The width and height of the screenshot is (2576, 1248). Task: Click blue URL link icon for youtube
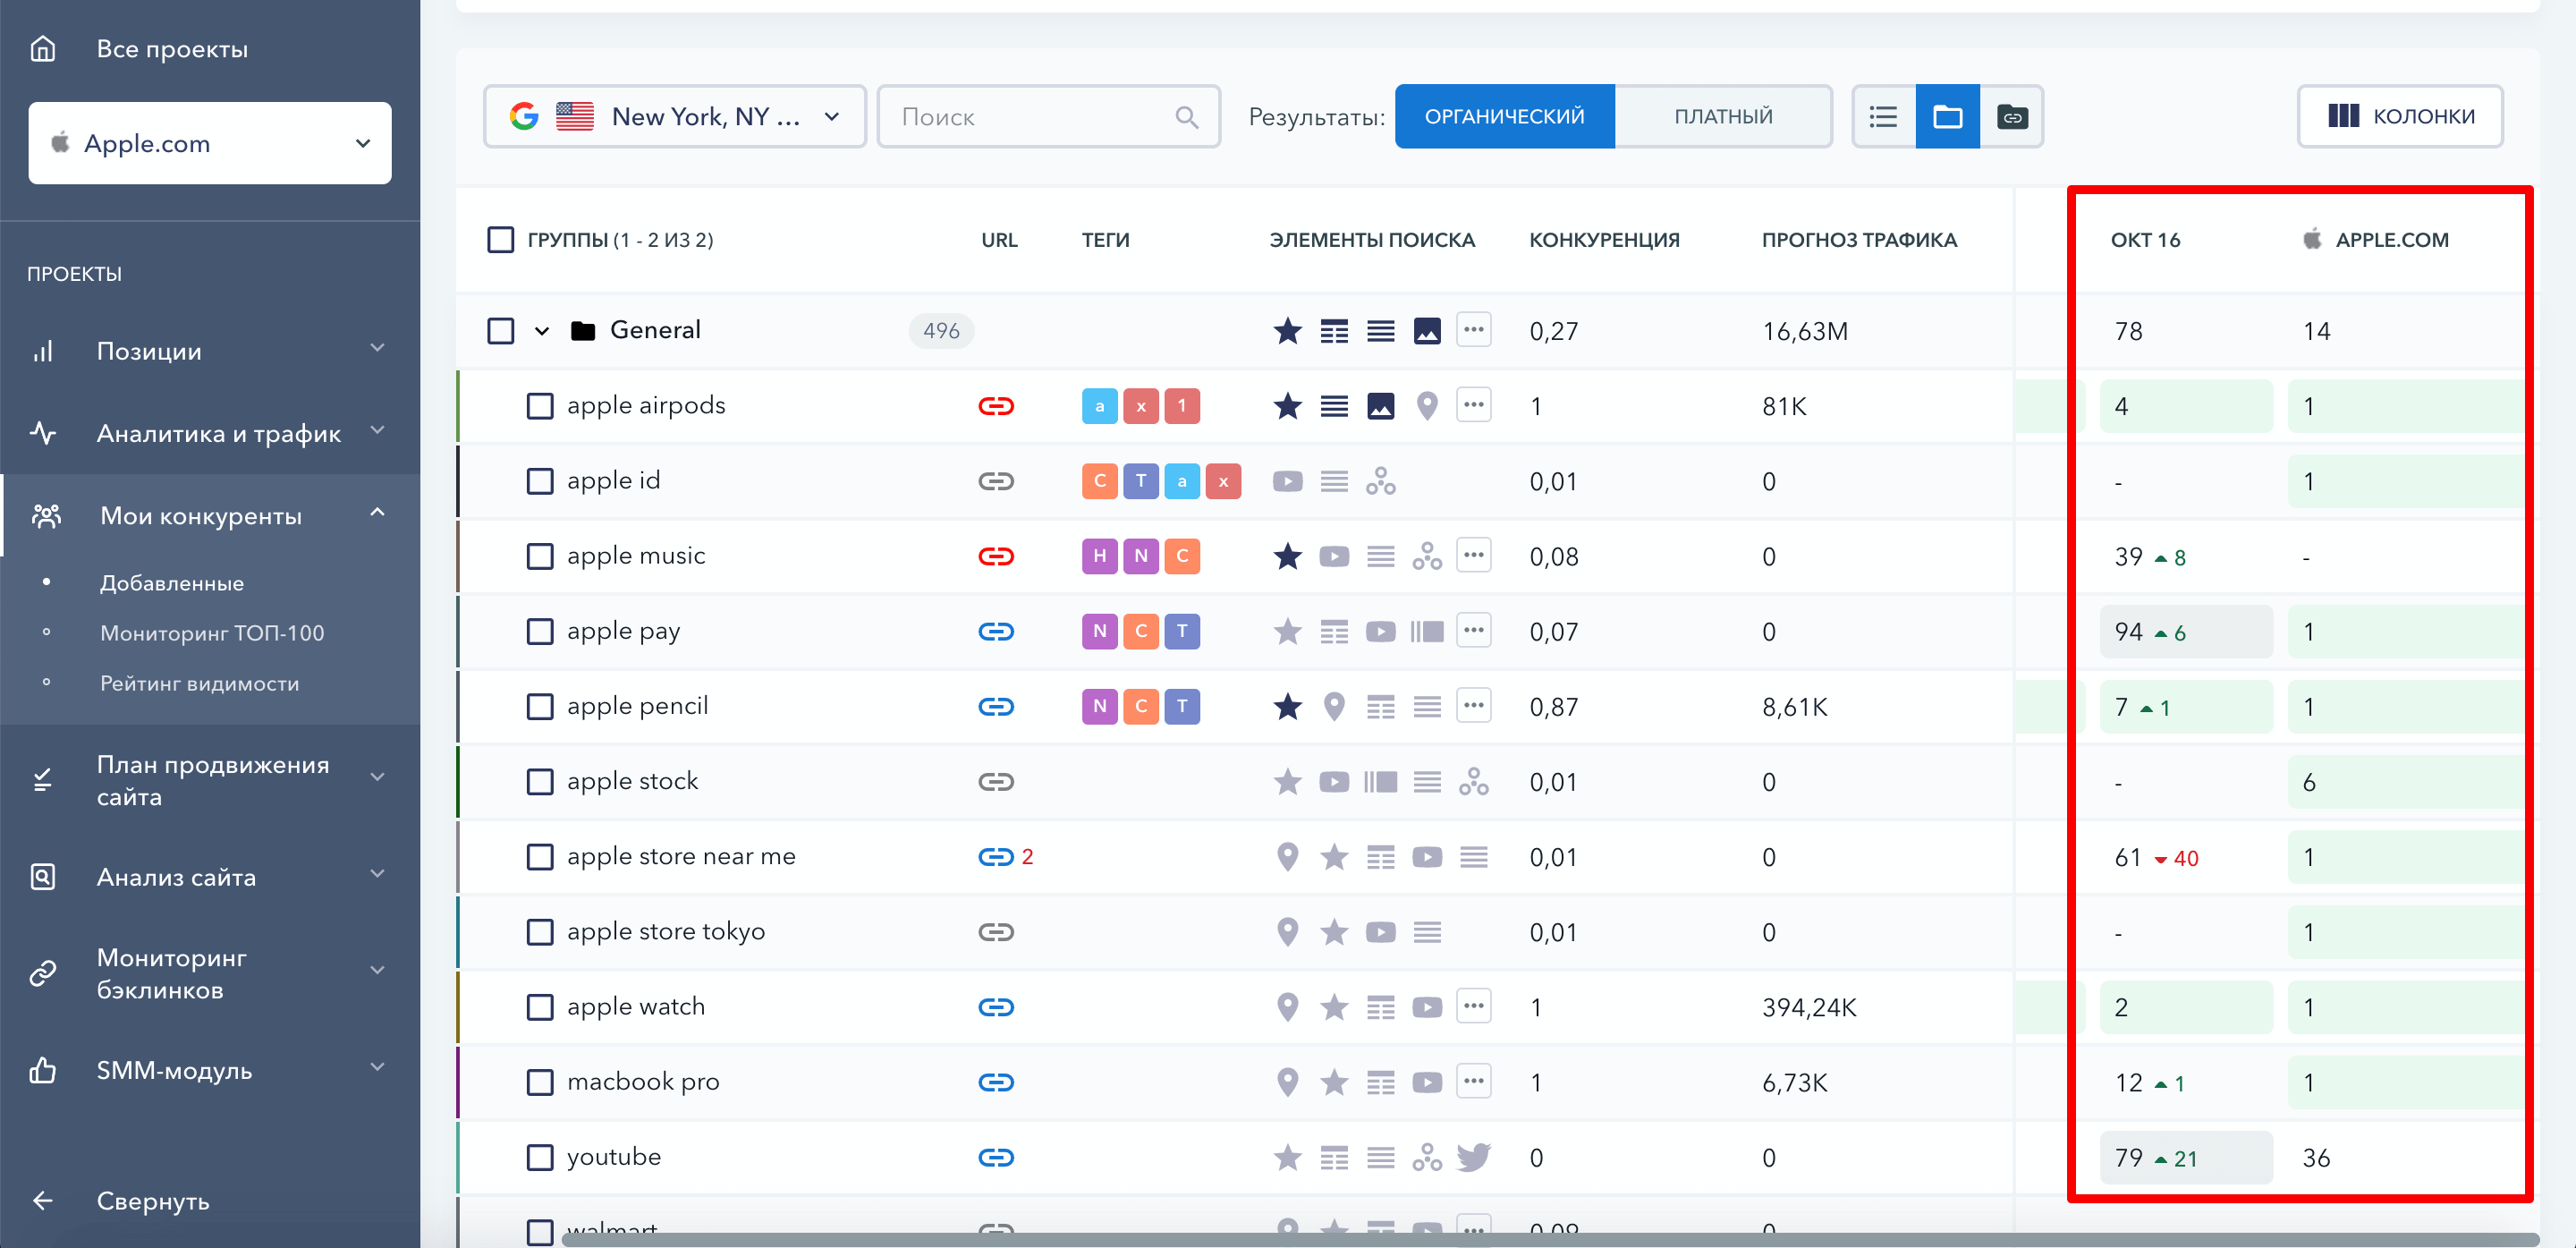[995, 1157]
